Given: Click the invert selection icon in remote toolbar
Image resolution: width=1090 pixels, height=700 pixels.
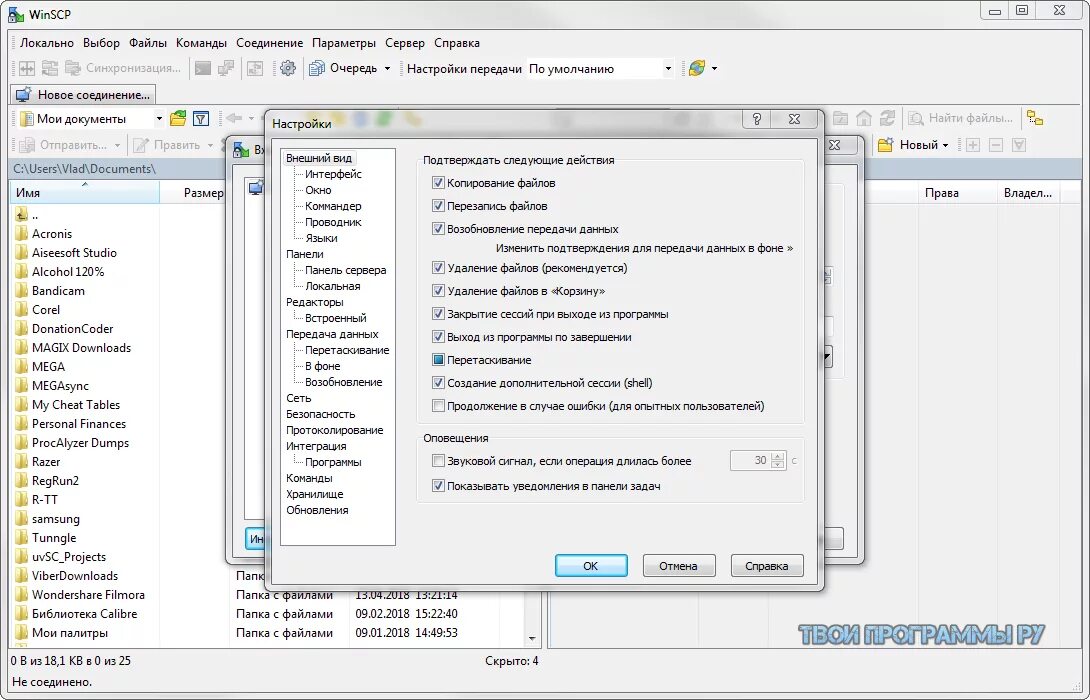Looking at the screenshot, I should 1018,145.
